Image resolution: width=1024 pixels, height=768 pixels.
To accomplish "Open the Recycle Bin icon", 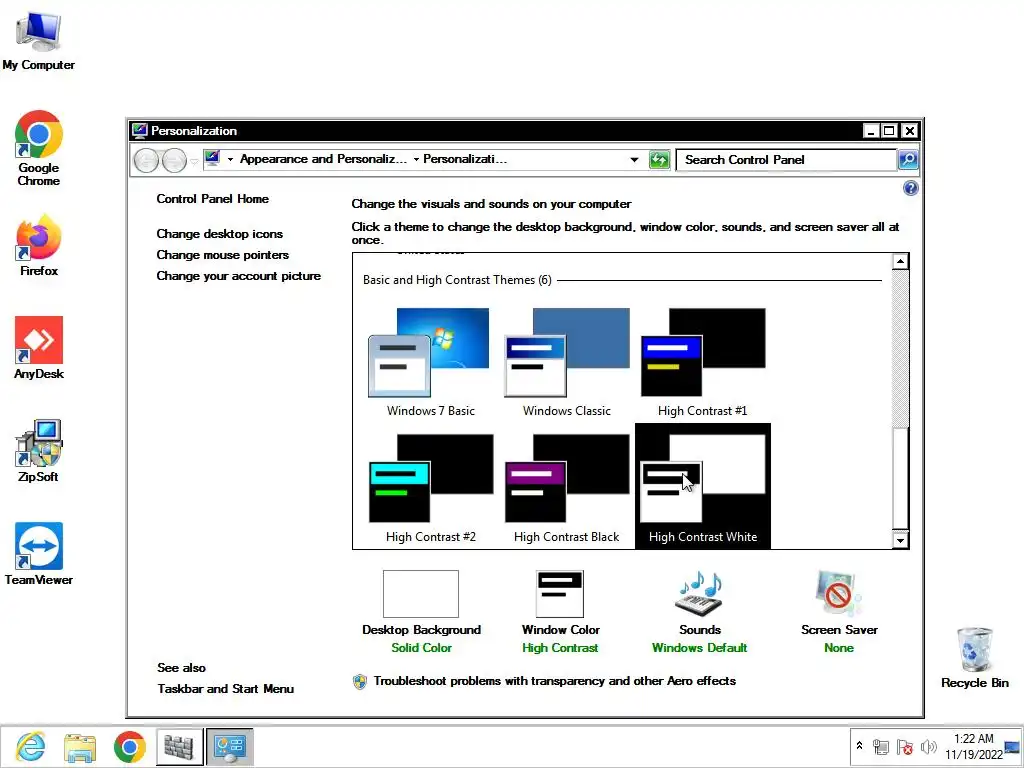I will (974, 657).
